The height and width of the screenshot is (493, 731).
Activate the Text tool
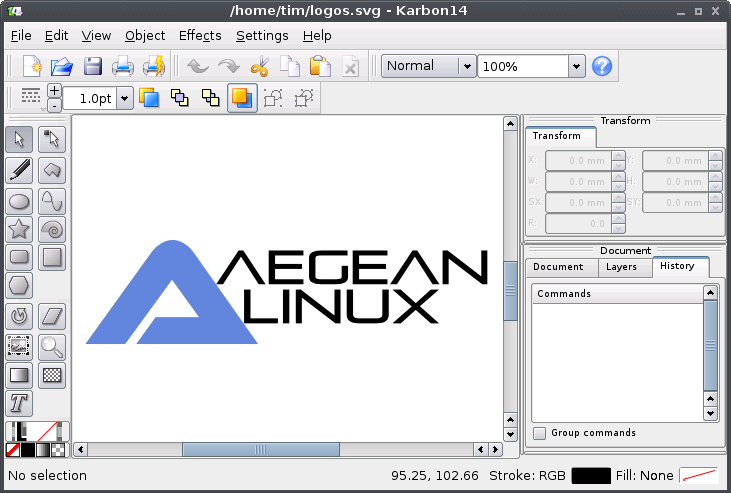click(19, 404)
